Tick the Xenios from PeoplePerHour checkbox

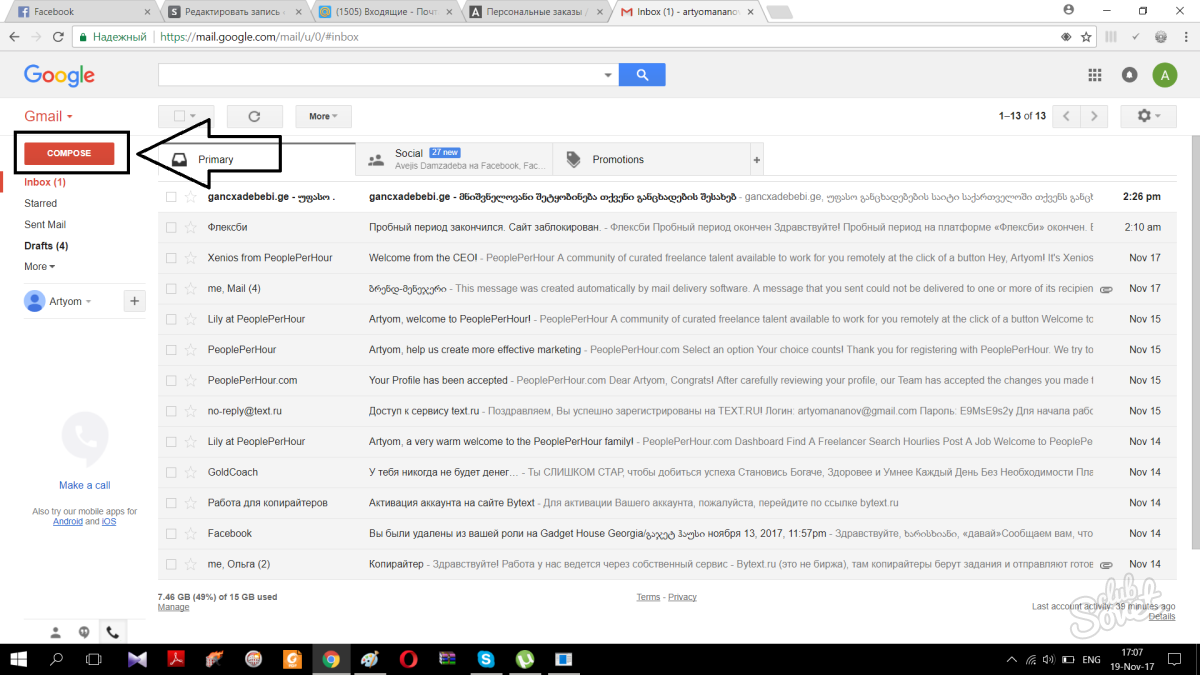(x=171, y=258)
